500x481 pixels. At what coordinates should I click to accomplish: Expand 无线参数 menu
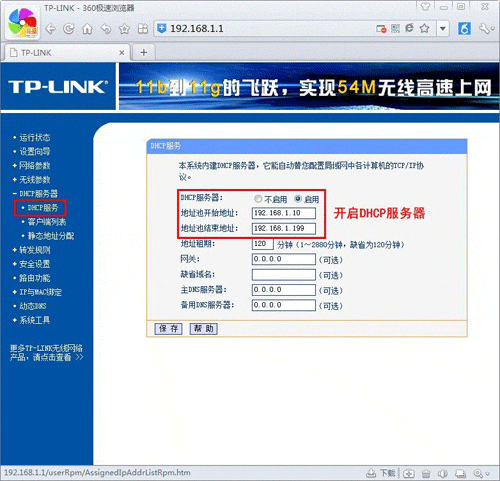click(x=35, y=180)
